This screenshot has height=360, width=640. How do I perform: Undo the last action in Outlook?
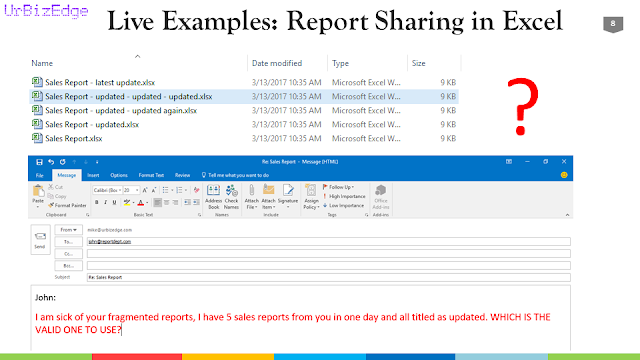51,162
